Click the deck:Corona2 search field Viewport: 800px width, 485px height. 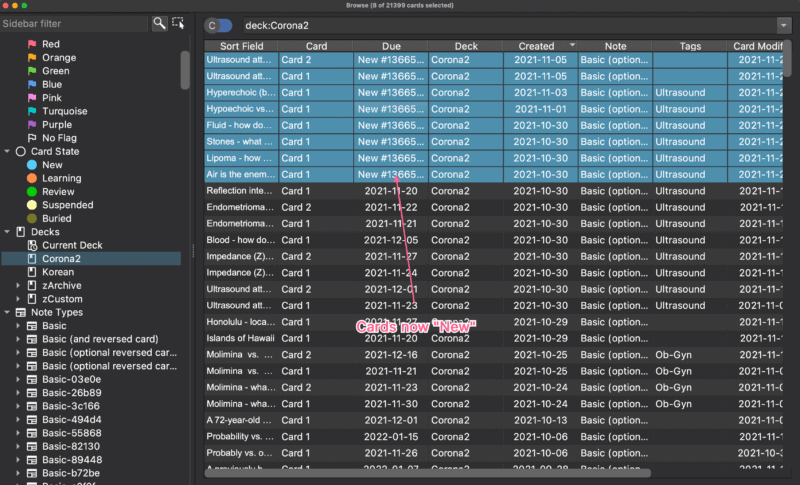point(509,25)
